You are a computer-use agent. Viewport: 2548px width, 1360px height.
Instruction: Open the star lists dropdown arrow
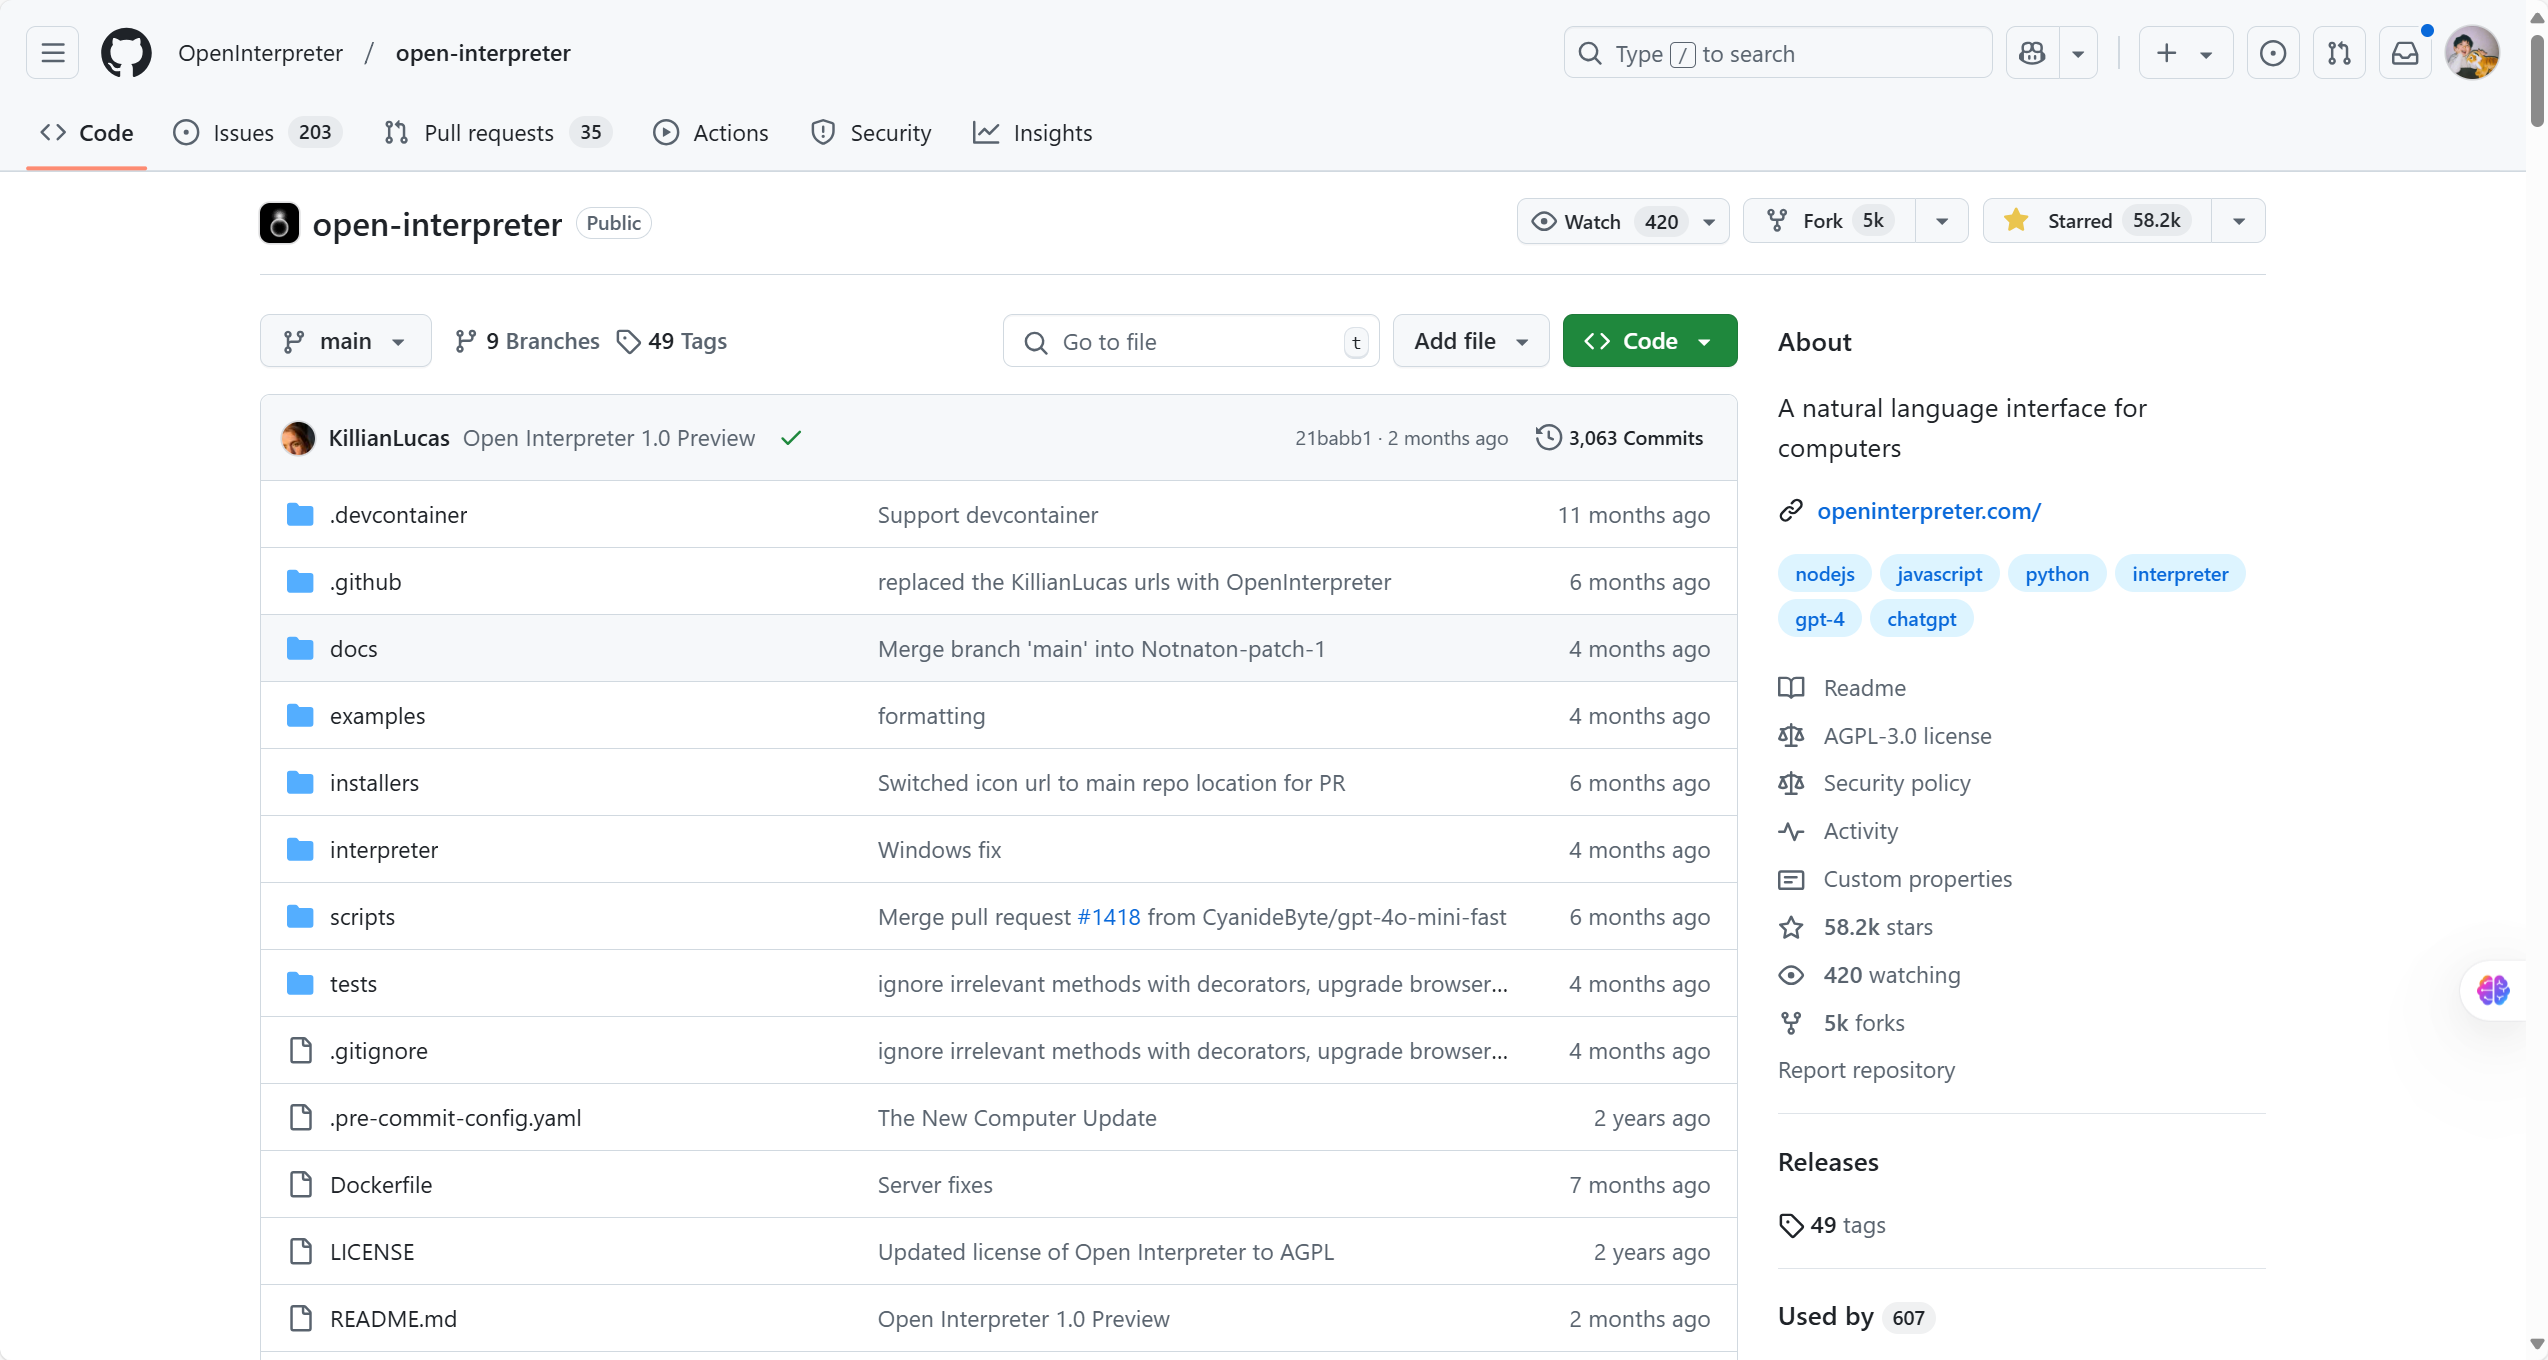[2239, 221]
